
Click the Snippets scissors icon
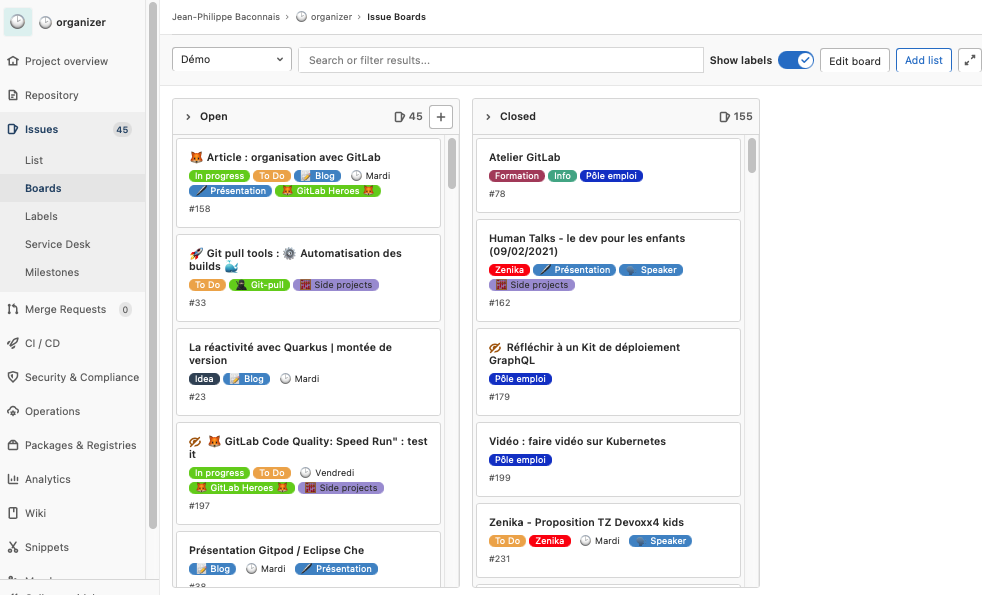point(13,547)
